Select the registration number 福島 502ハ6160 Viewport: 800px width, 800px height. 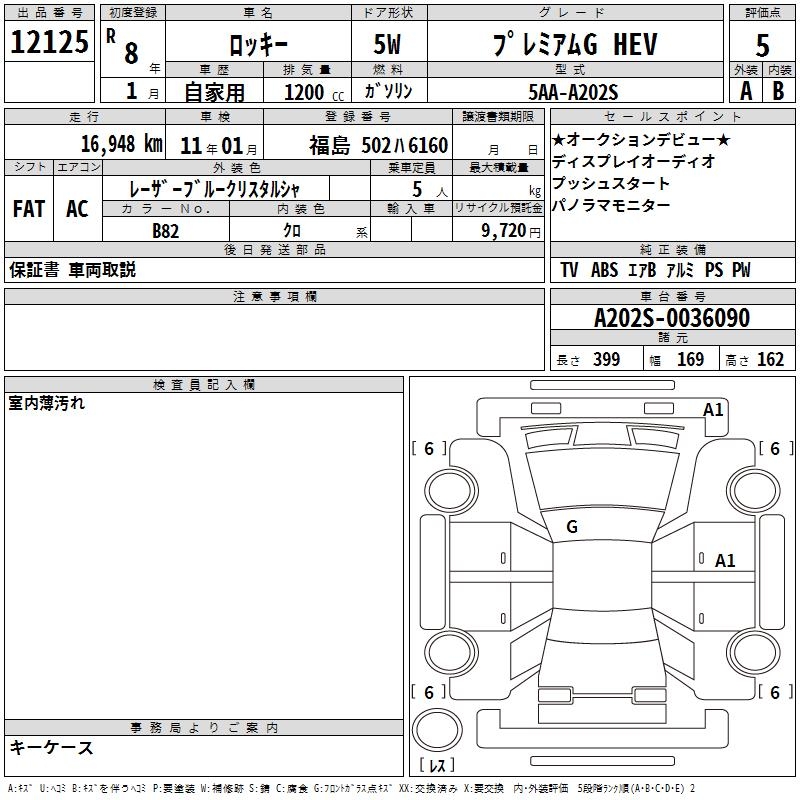(378, 146)
